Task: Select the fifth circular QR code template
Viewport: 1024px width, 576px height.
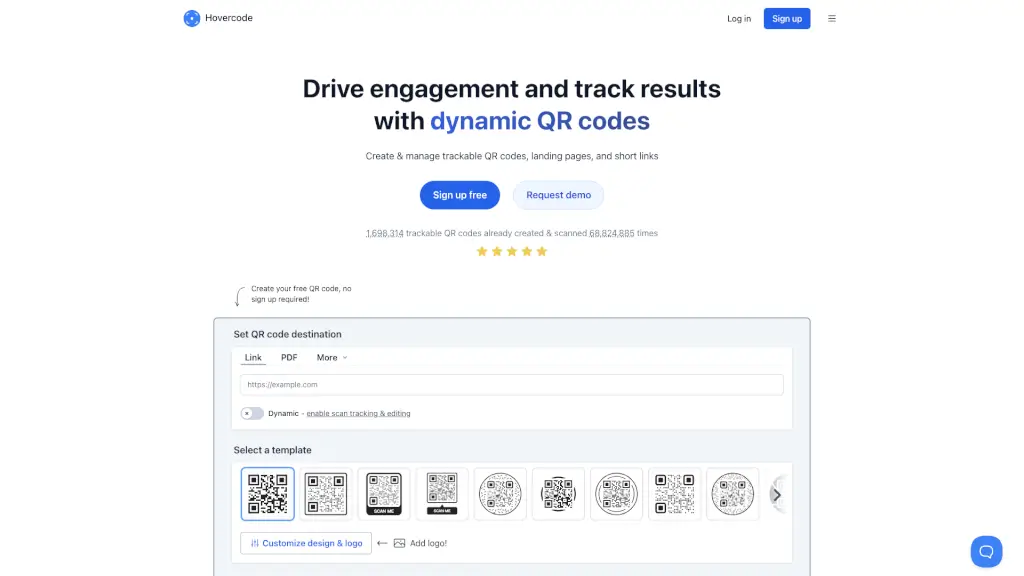Action: coord(500,494)
